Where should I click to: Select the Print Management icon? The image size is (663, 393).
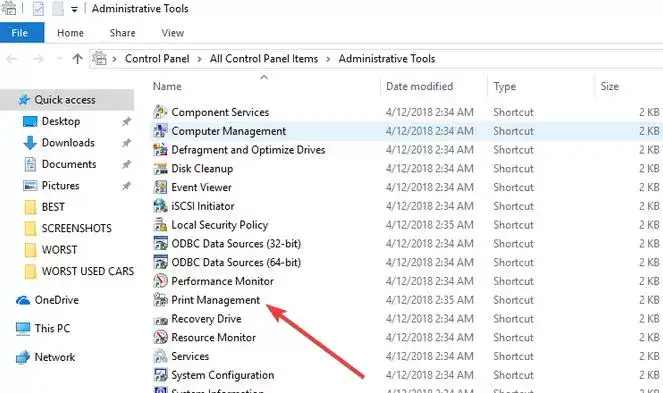(160, 300)
